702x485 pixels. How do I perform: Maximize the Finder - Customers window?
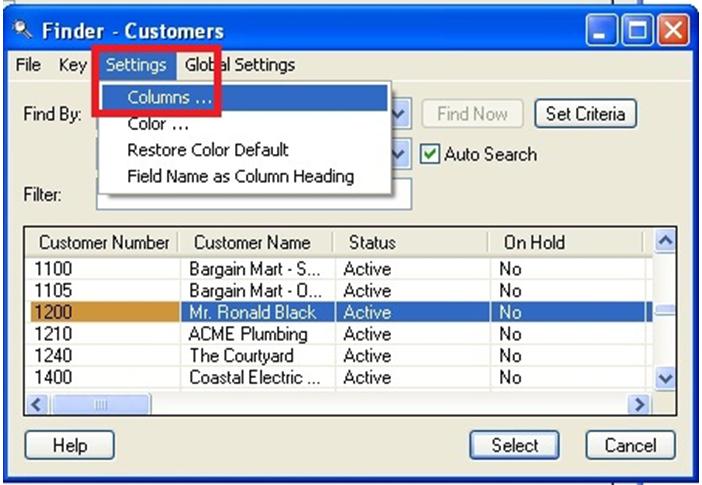(638, 30)
